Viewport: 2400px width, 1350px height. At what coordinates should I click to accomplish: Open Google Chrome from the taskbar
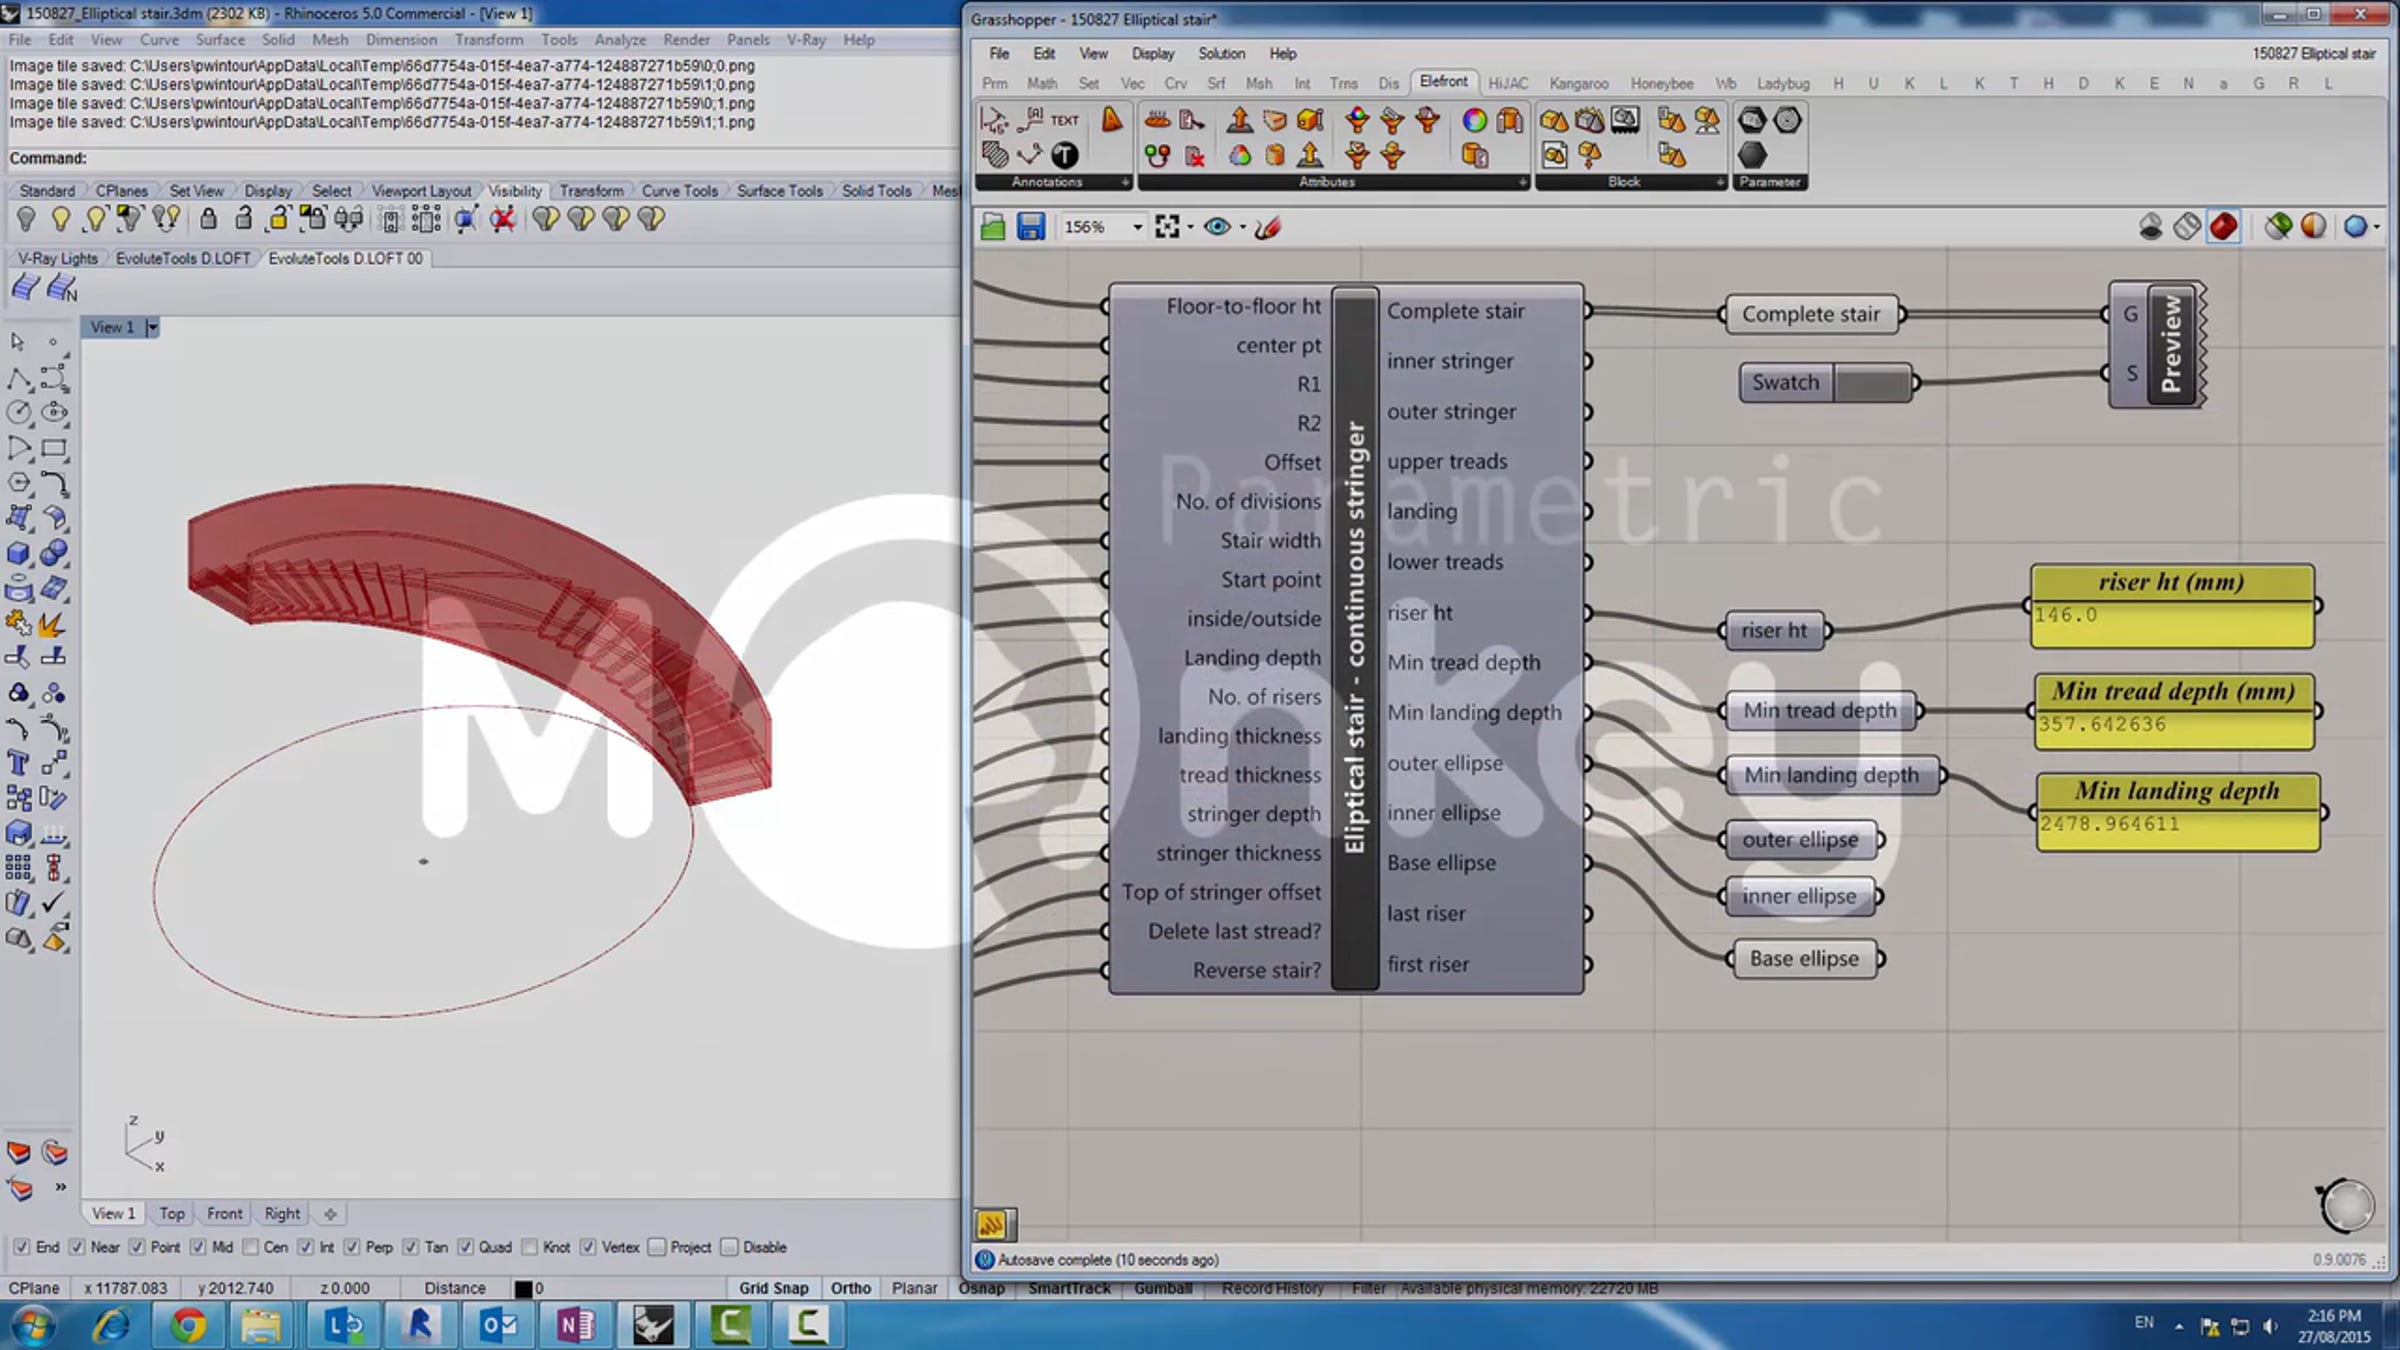[187, 1326]
